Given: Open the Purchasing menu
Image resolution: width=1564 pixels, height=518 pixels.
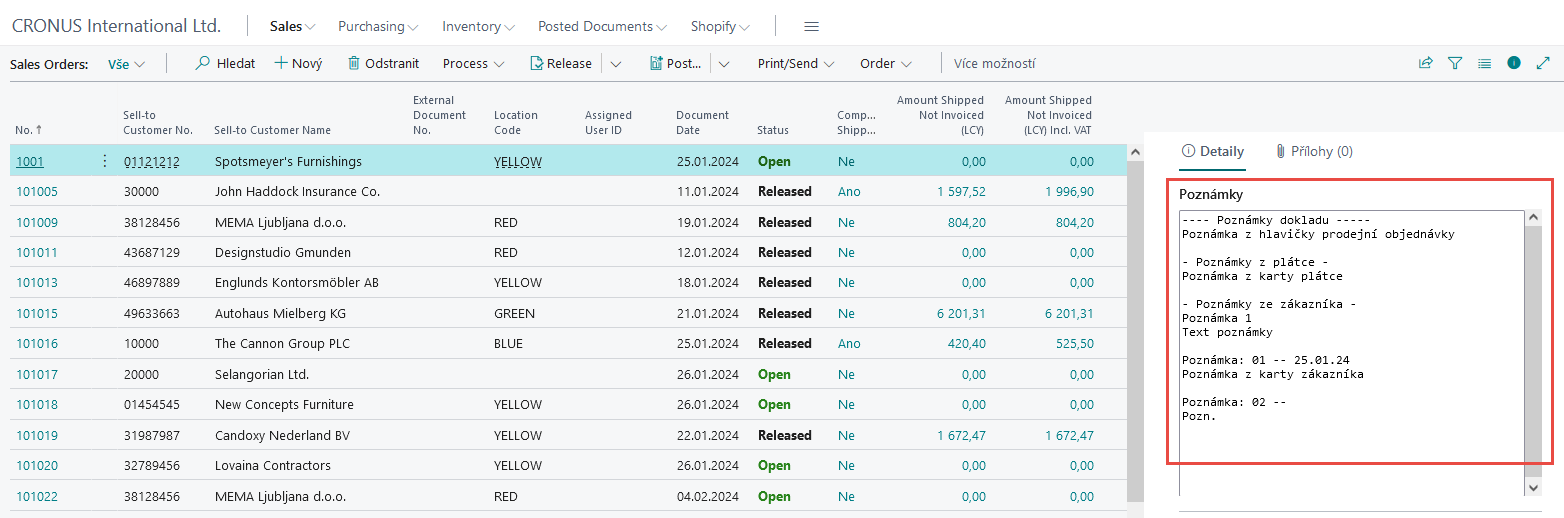Looking at the screenshot, I should tap(377, 26).
